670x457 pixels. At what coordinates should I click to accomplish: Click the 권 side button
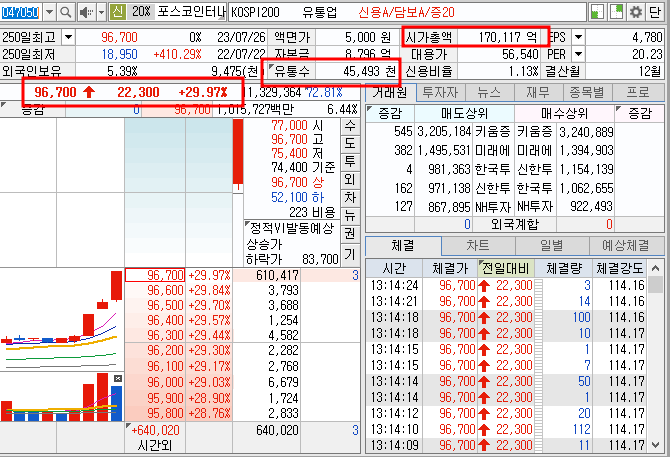pyautogui.click(x=350, y=234)
